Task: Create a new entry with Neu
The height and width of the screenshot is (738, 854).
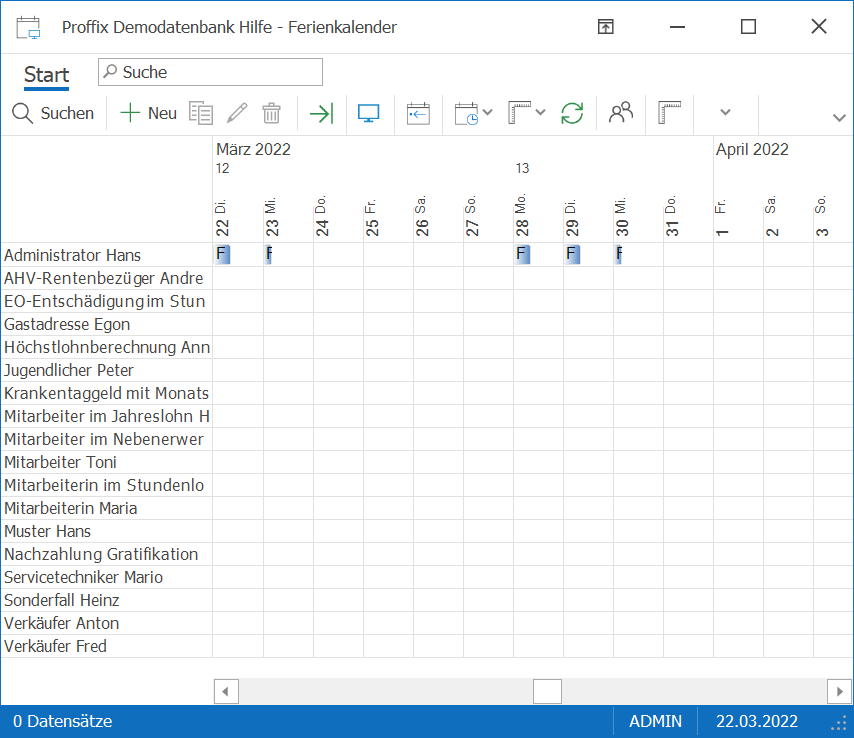Action: [x=149, y=113]
